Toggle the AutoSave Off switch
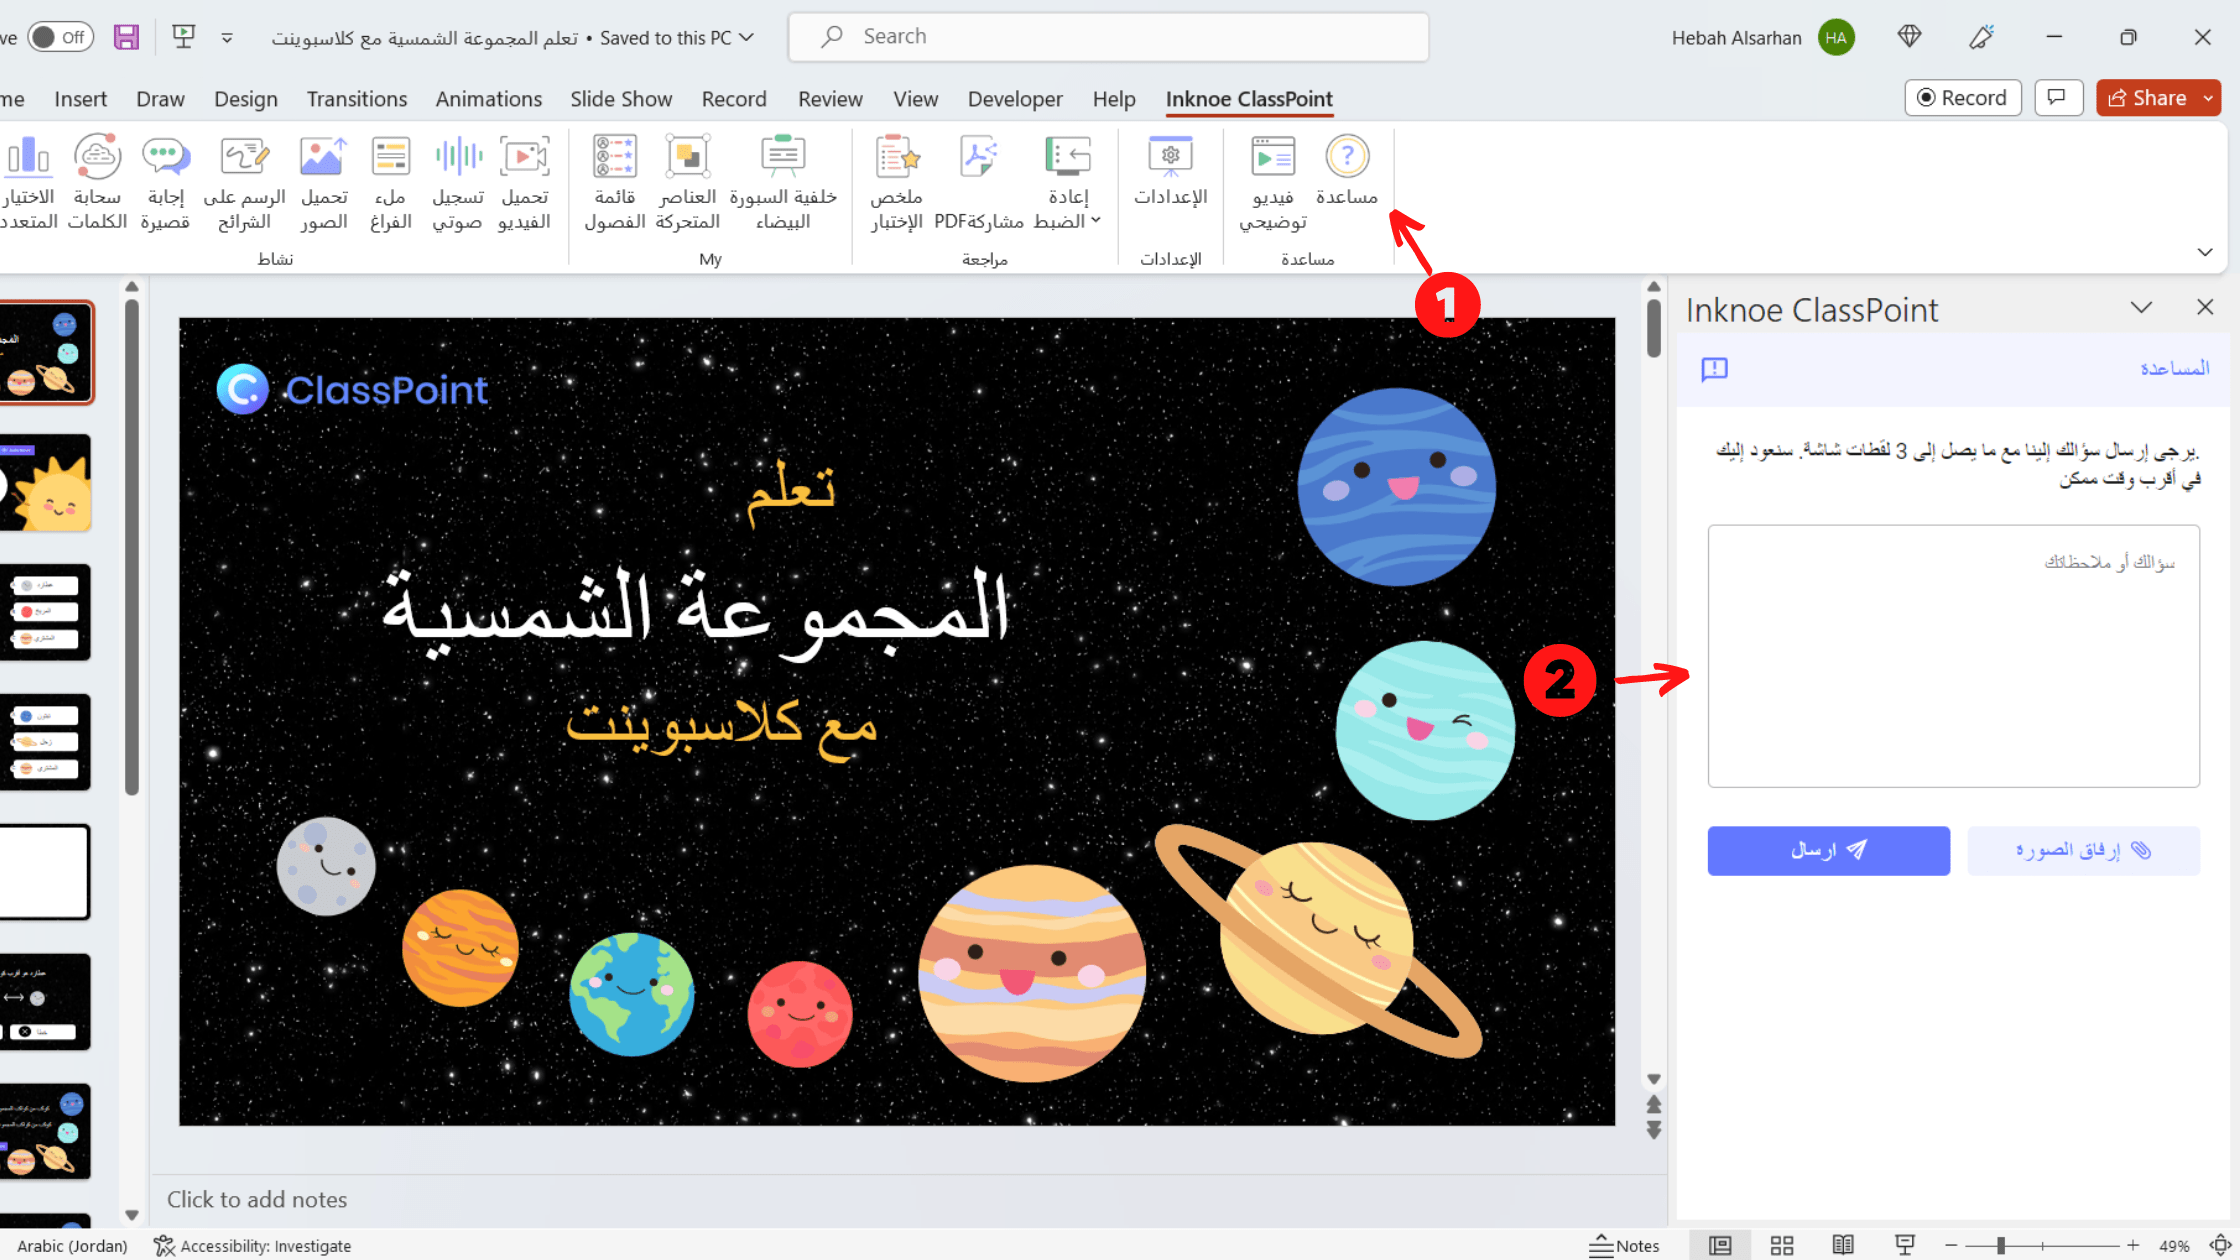The height and width of the screenshot is (1260, 2240). 60,37
